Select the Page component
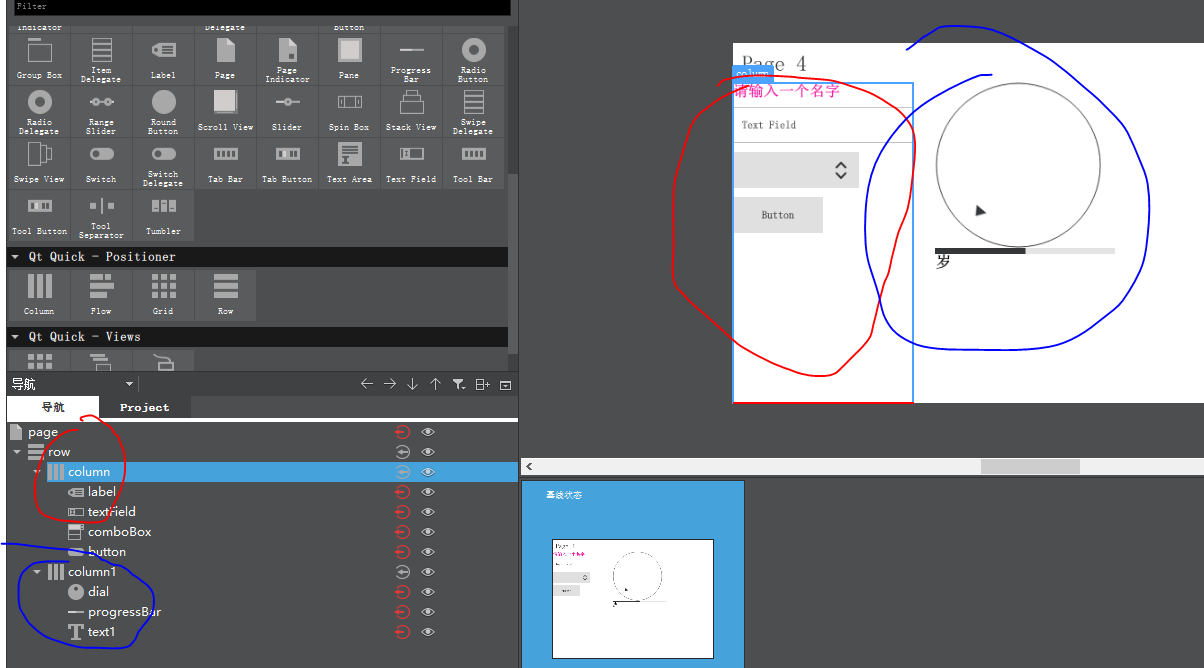1204x668 pixels. (x=225, y=59)
